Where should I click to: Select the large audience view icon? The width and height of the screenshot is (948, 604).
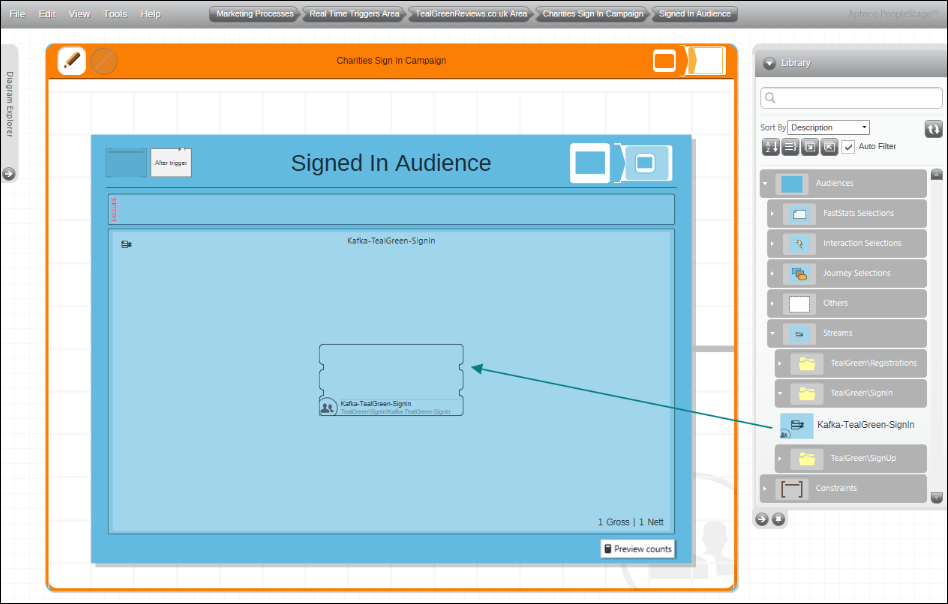tap(590, 163)
